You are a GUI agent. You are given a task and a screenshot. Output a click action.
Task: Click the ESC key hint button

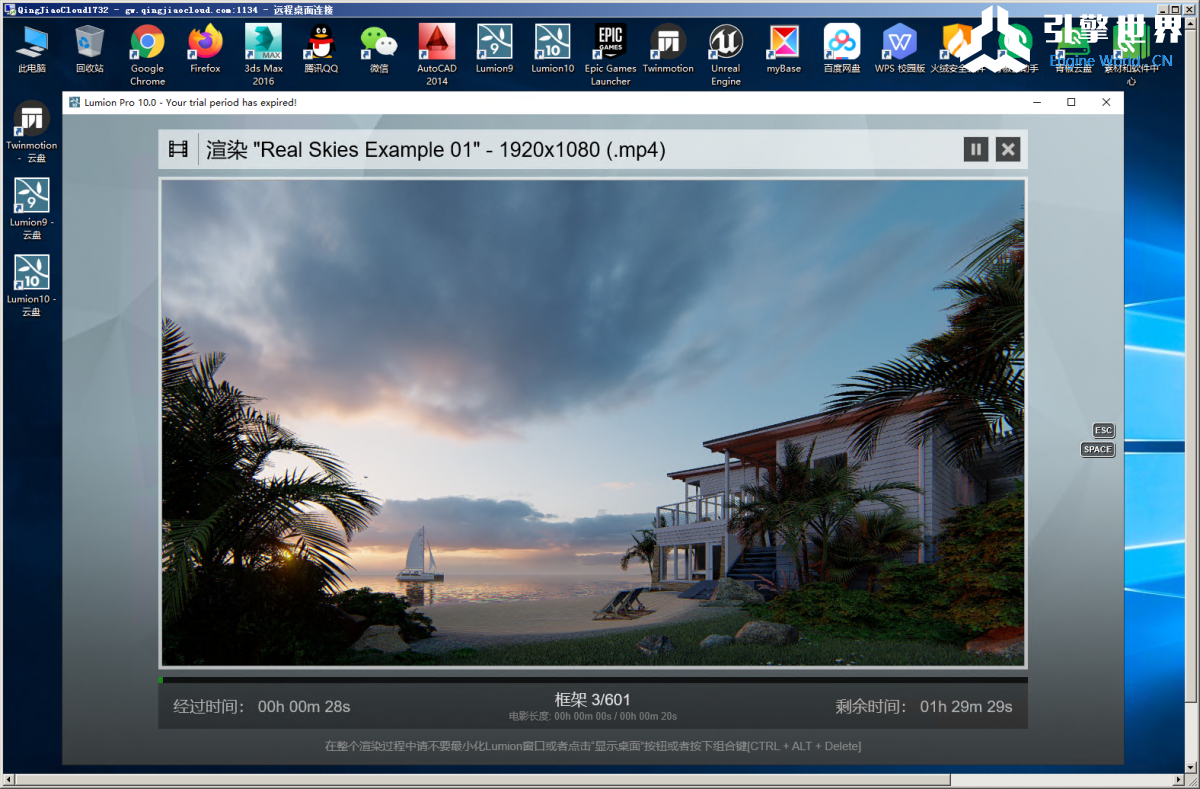coord(1103,430)
